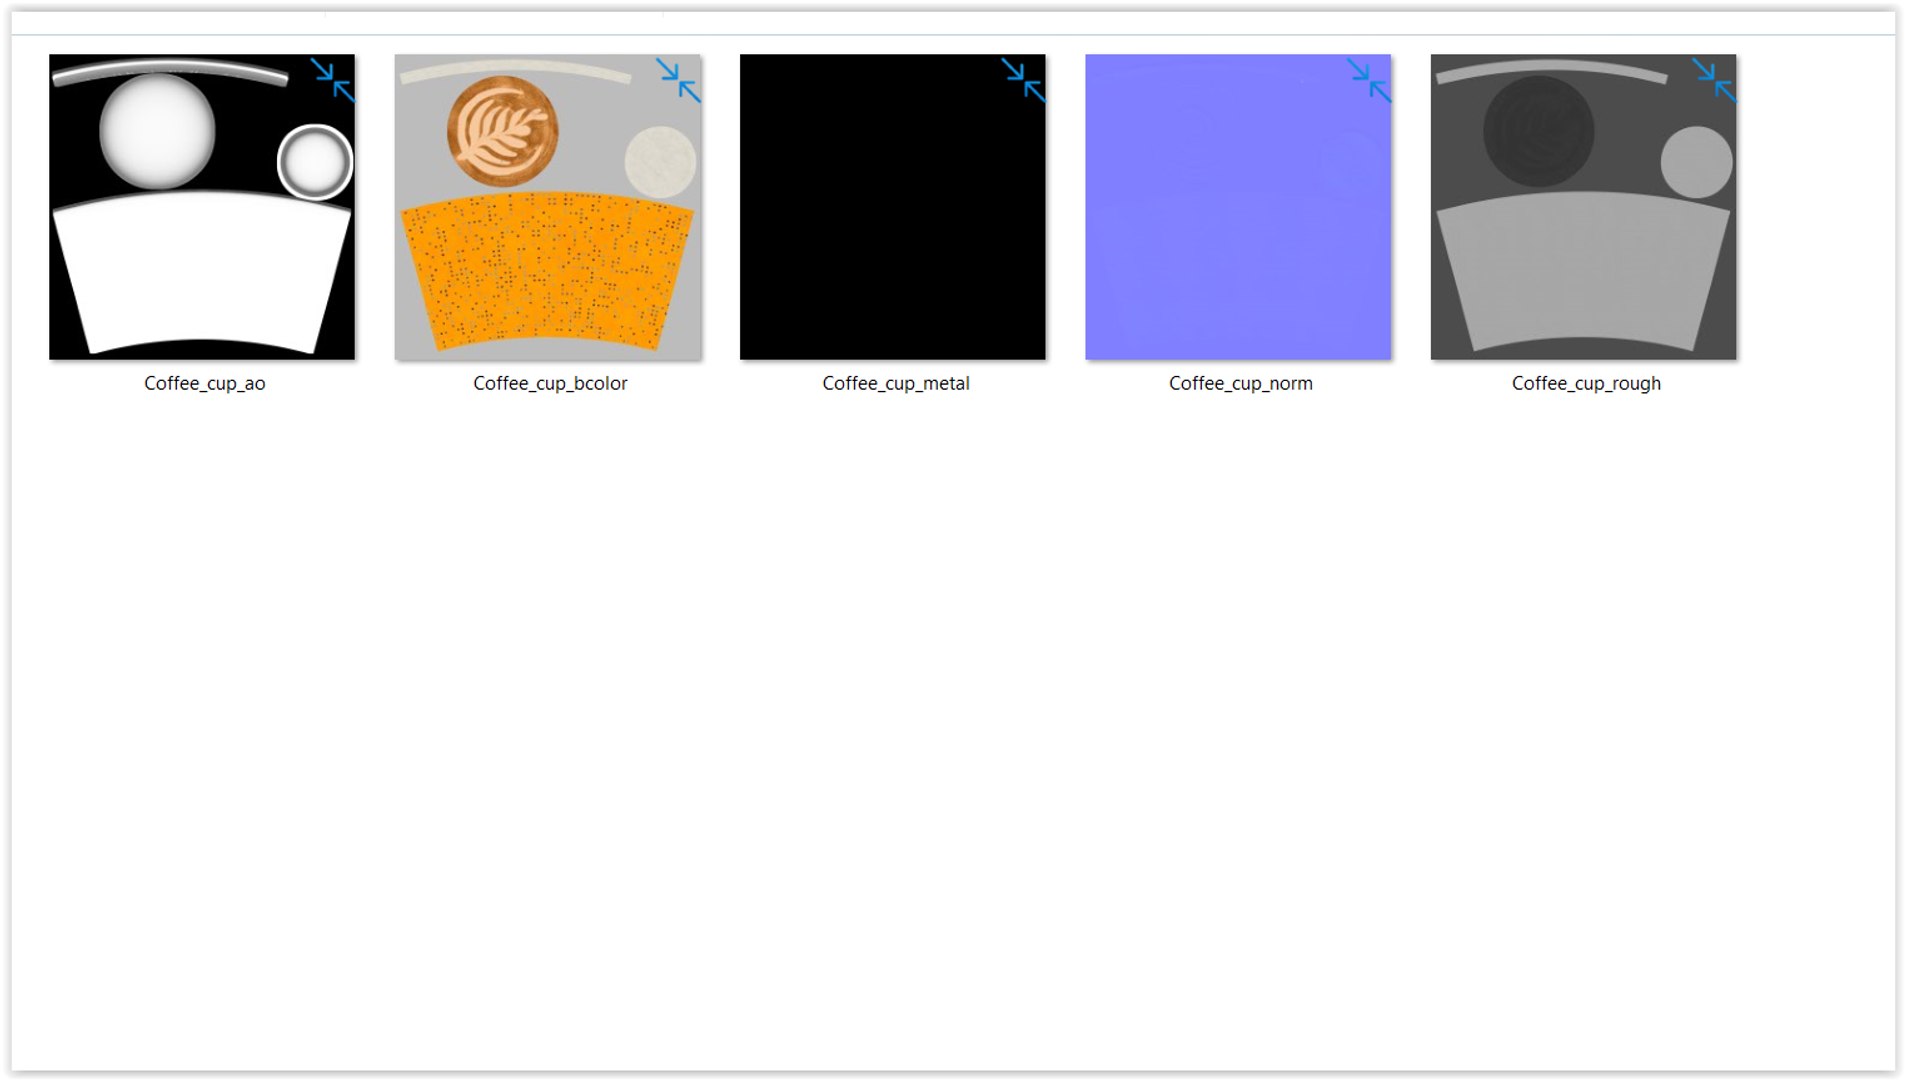Screen dimensions: 1905x1080
Task: Select the purple Coffee_cup_norm thumbnail
Action: point(1238,207)
